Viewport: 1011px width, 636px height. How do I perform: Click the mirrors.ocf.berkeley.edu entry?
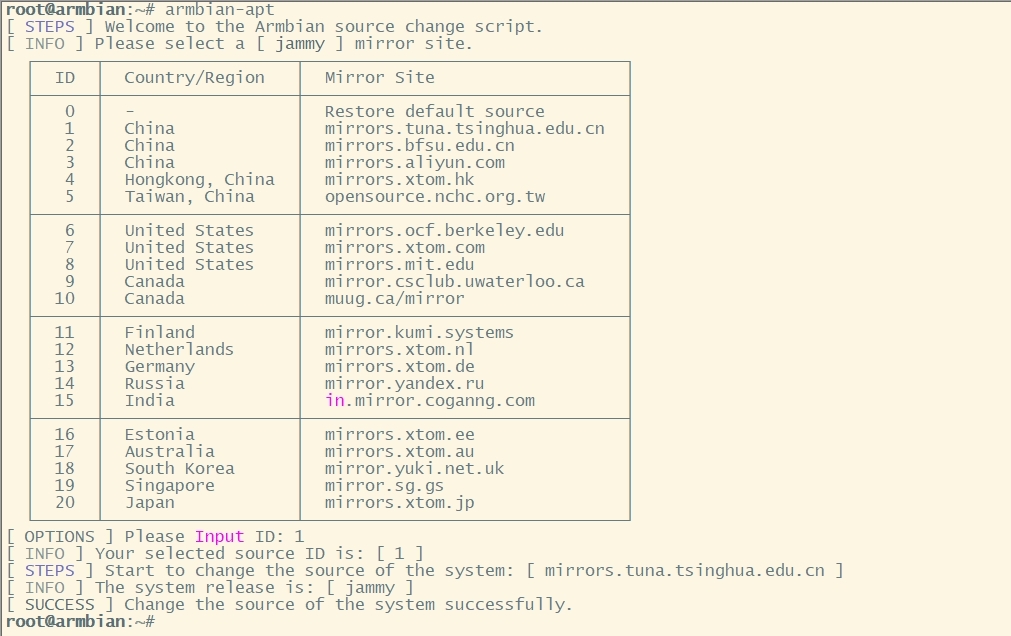[444, 231]
